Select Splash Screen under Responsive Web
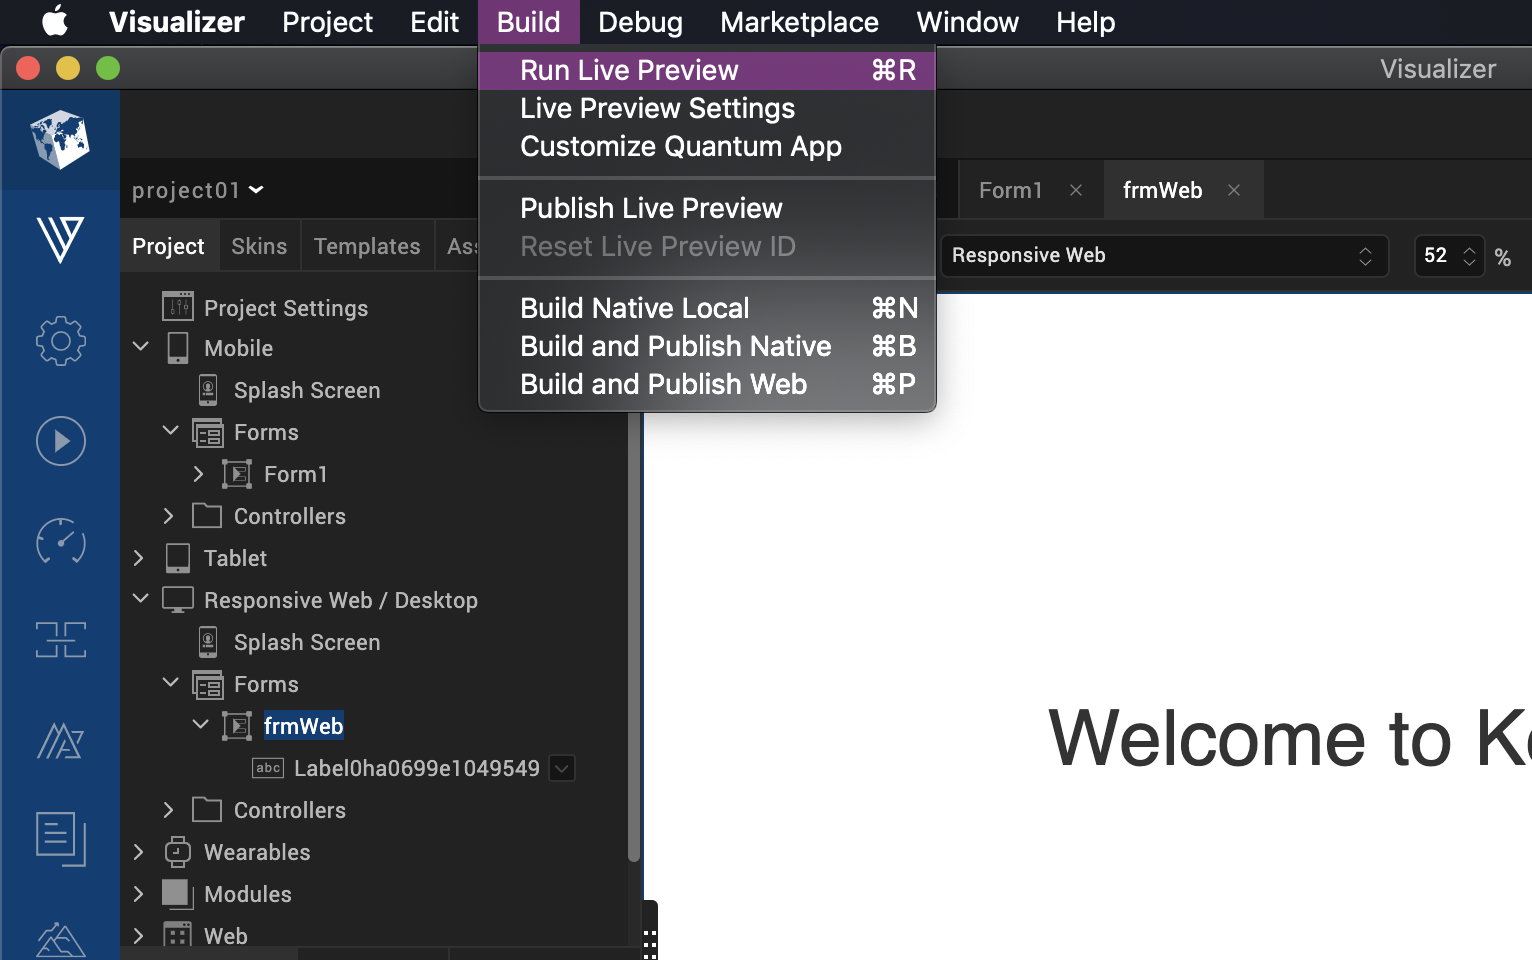The image size is (1532, 960). [x=307, y=642]
